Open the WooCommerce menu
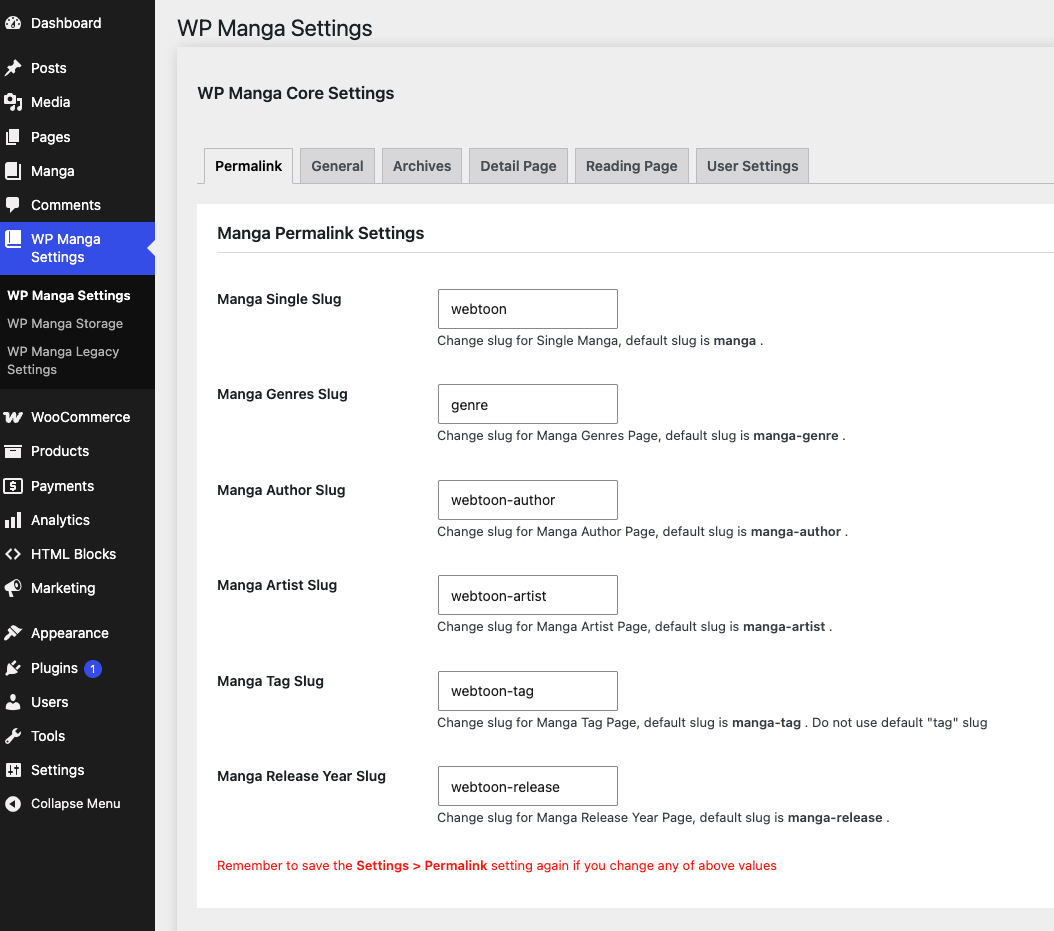This screenshot has height=931, width=1054. (77, 417)
